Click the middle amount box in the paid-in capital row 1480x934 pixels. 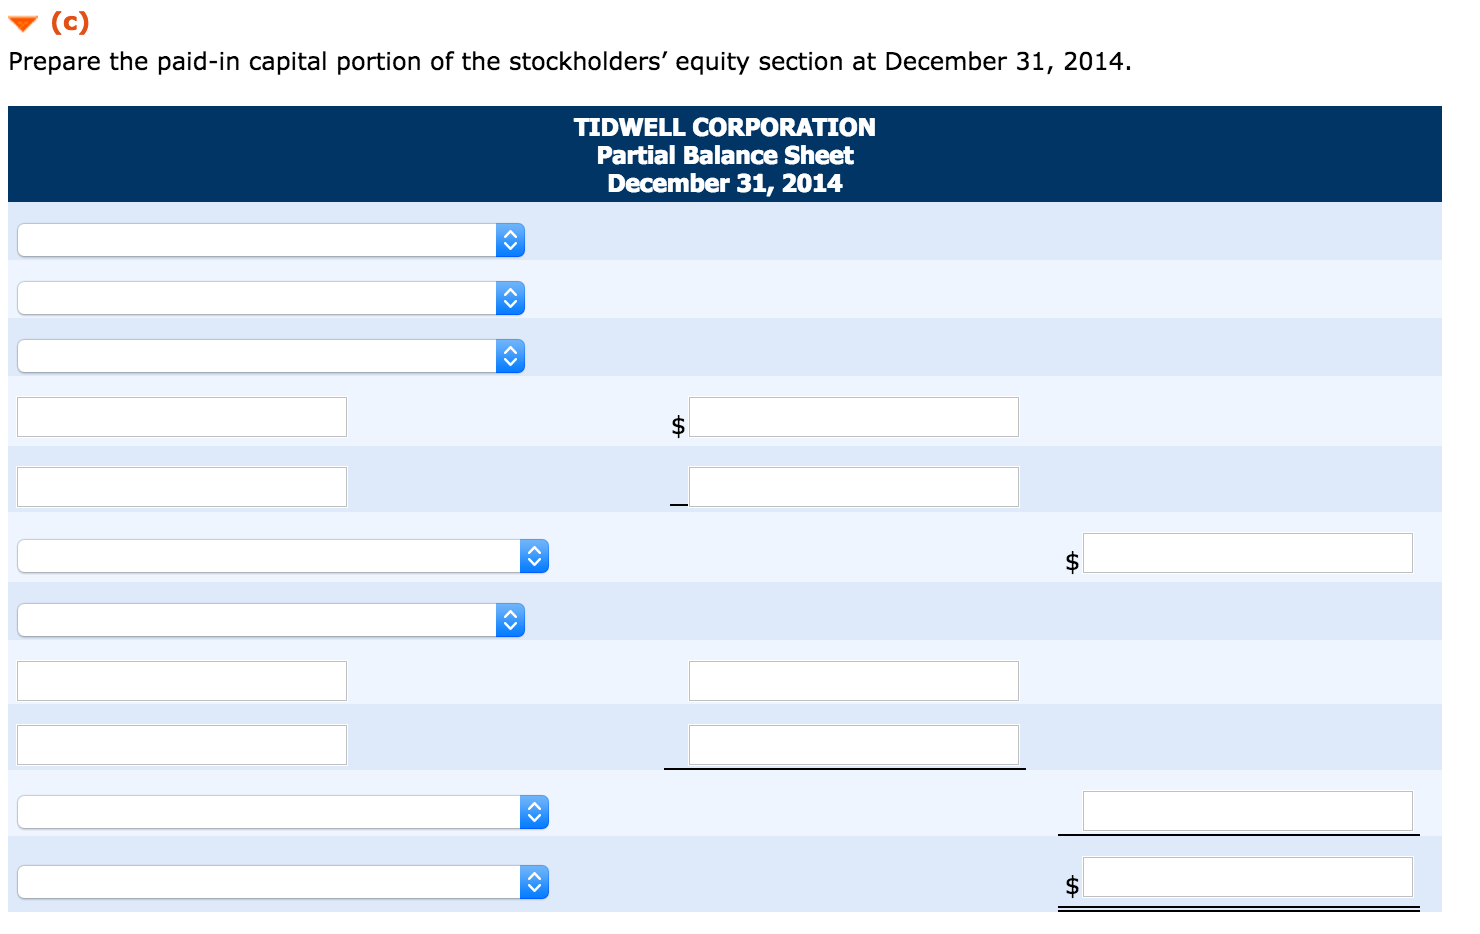[853, 680]
